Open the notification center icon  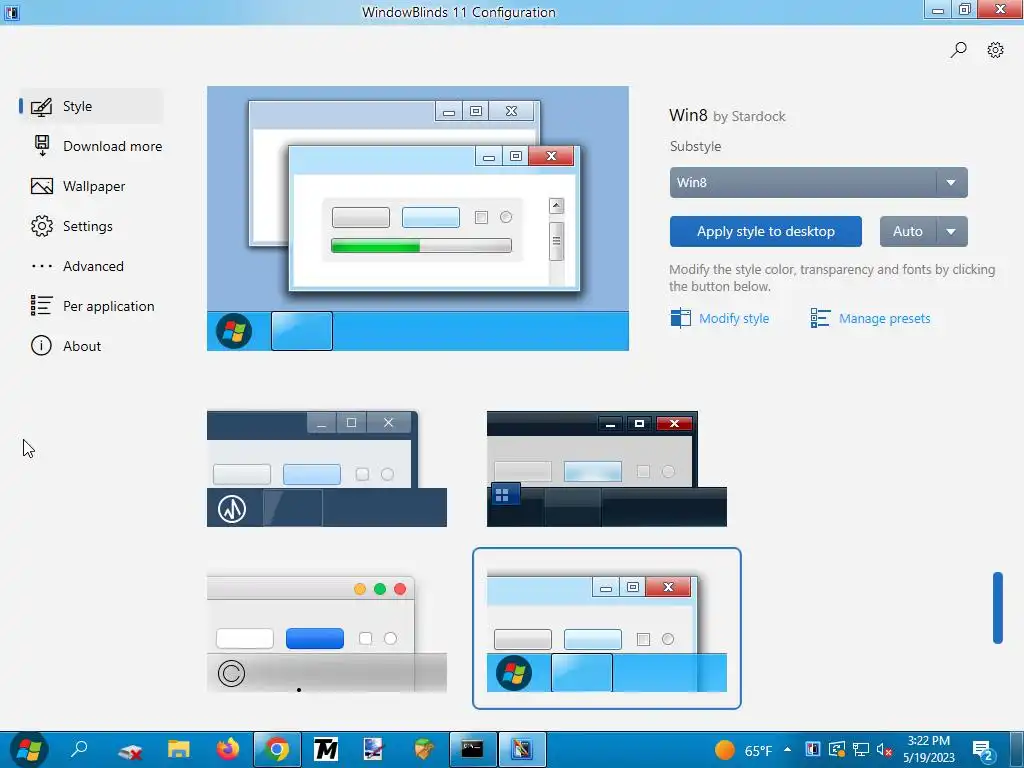984,750
